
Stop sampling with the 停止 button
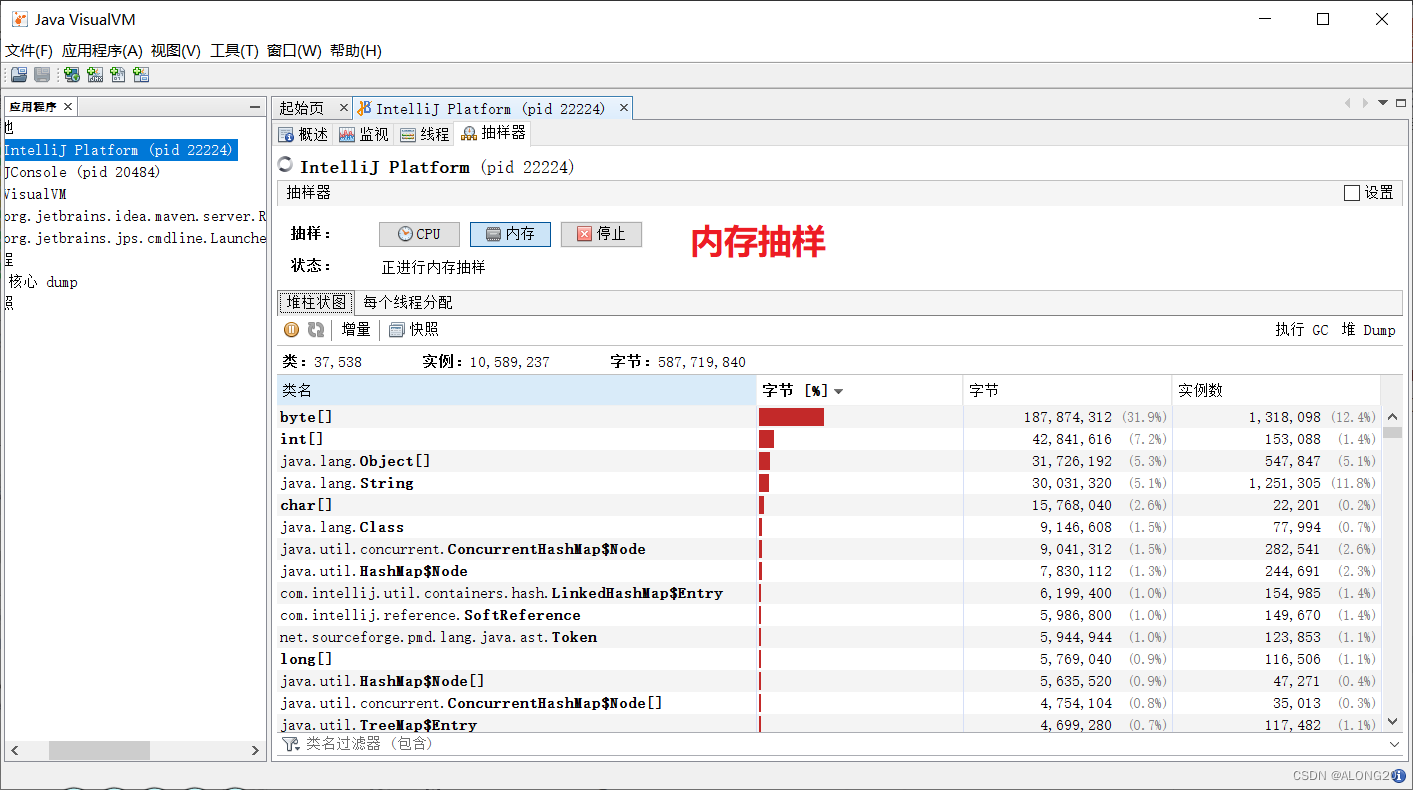coord(601,234)
